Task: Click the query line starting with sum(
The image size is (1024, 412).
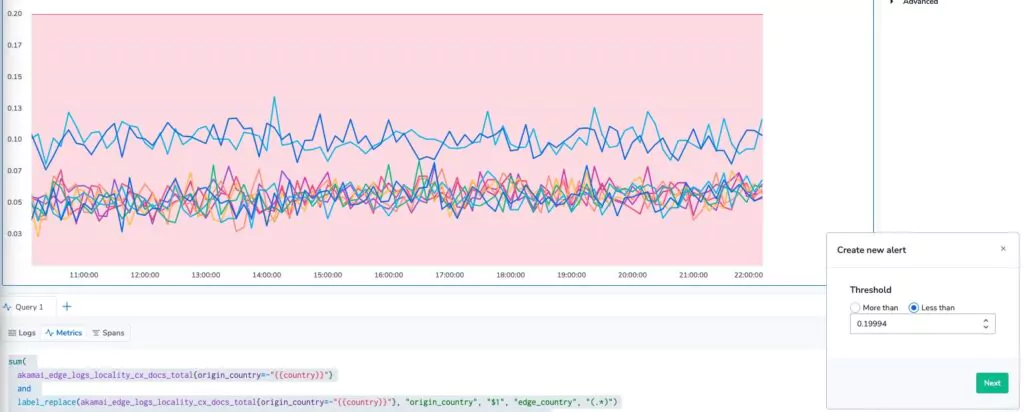Action: point(19,361)
